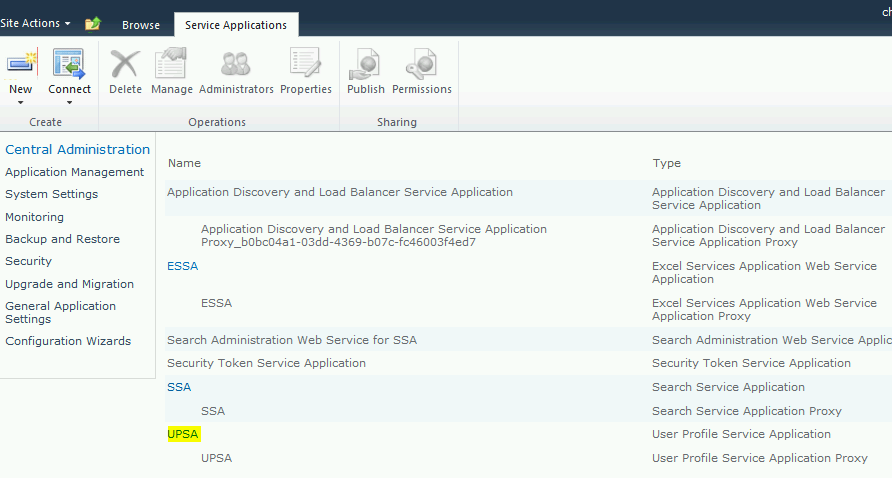This screenshot has width=892, height=478.
Task: Open the SSA Search Service Application link
Action: (179, 387)
